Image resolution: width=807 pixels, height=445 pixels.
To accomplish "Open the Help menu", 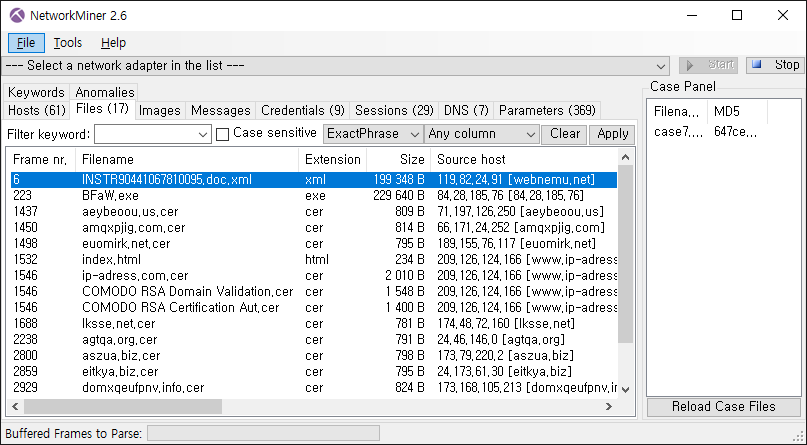I will tap(113, 43).
